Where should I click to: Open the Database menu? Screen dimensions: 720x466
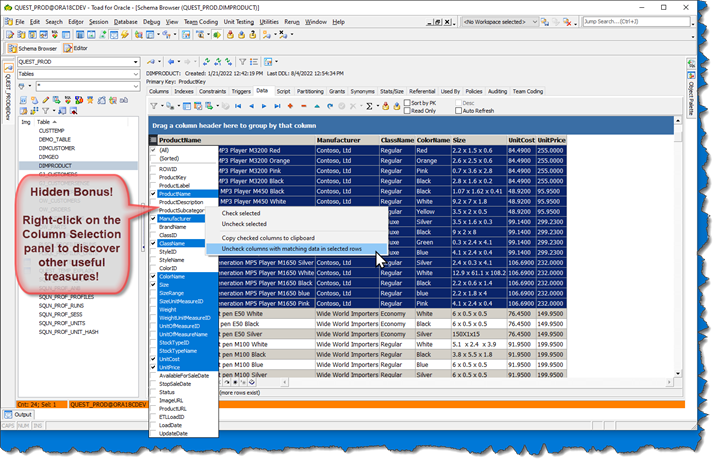(x=125, y=22)
